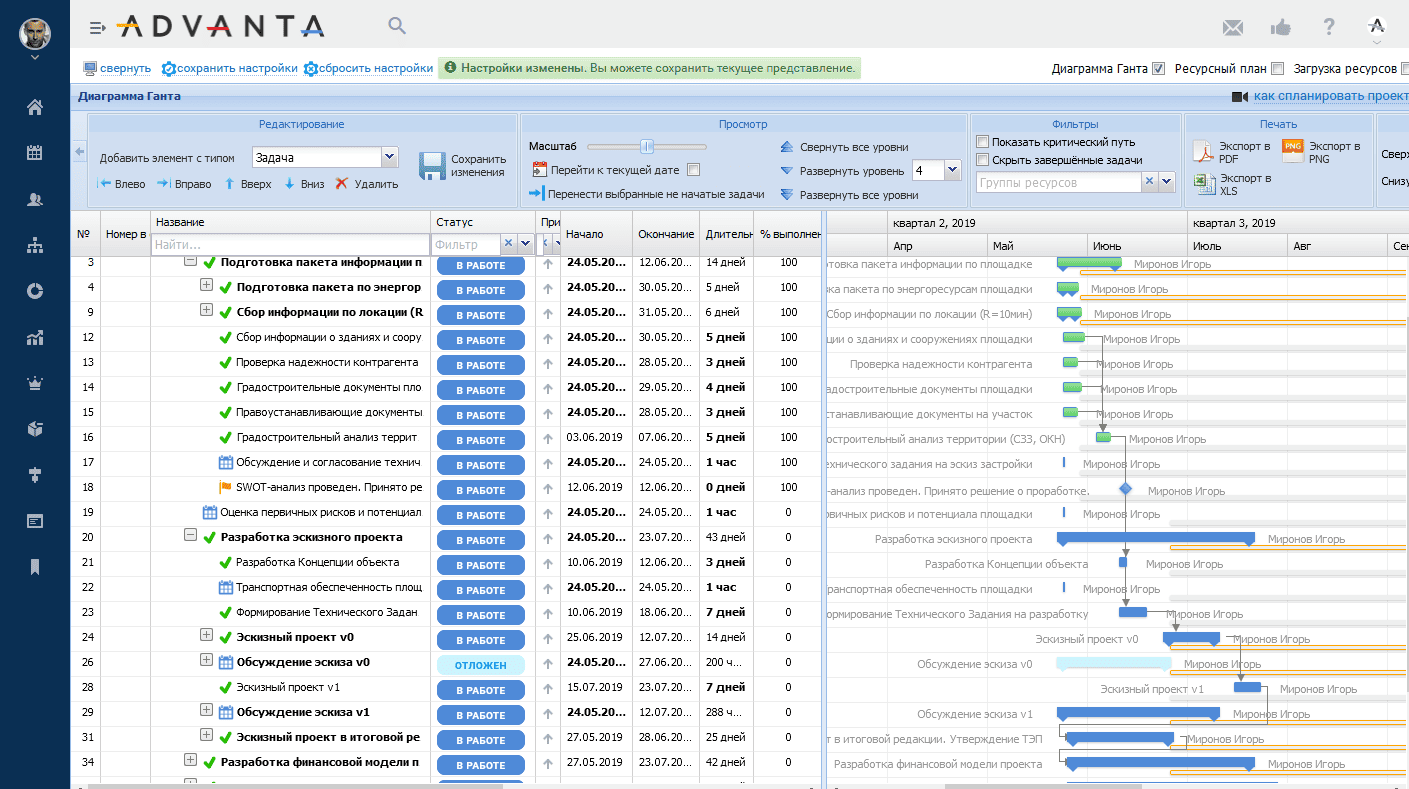1409x789 pixels.
Task: Click the Найти name search field
Action: pos(290,244)
